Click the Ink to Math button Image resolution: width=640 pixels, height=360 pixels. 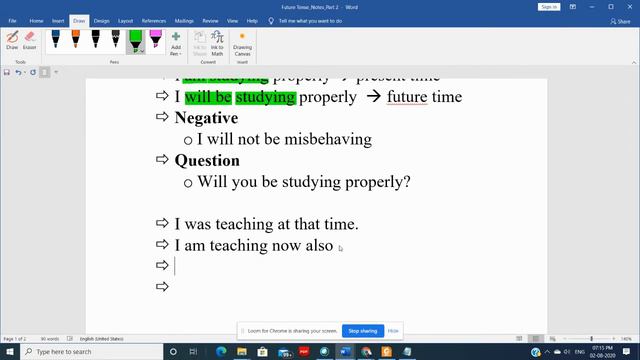point(217,44)
